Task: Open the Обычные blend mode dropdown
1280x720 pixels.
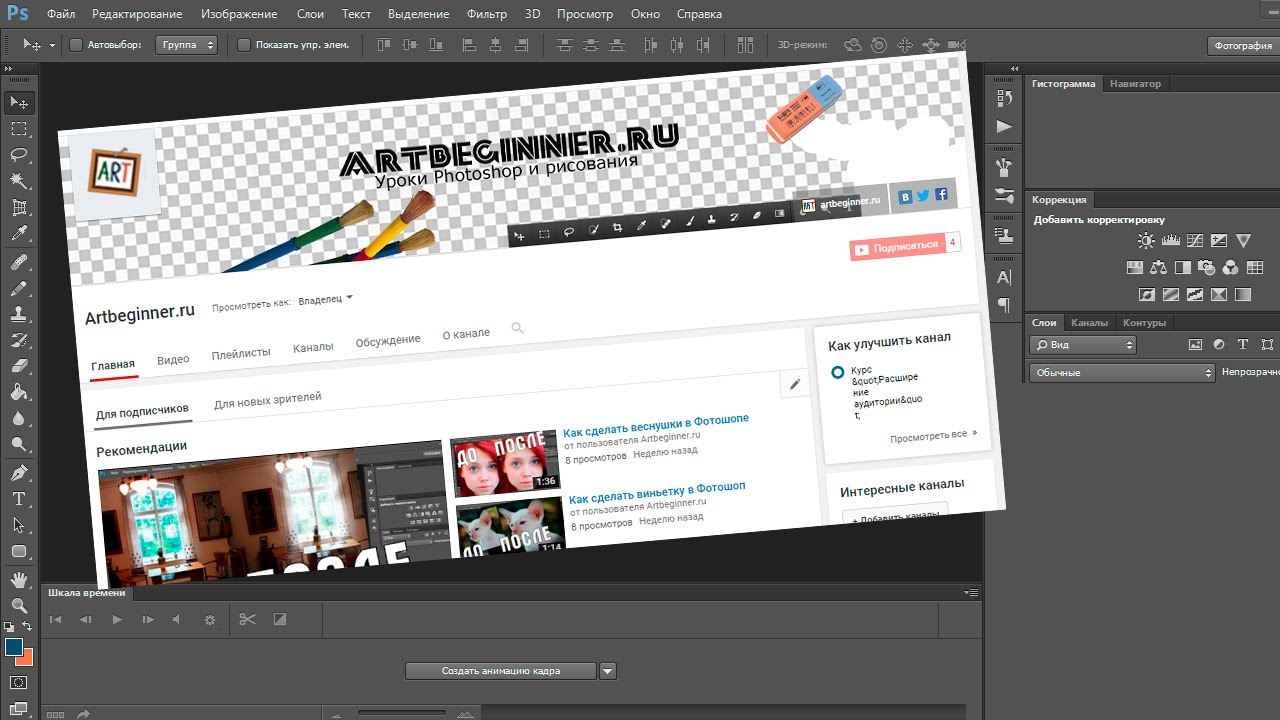Action: click(x=1122, y=372)
